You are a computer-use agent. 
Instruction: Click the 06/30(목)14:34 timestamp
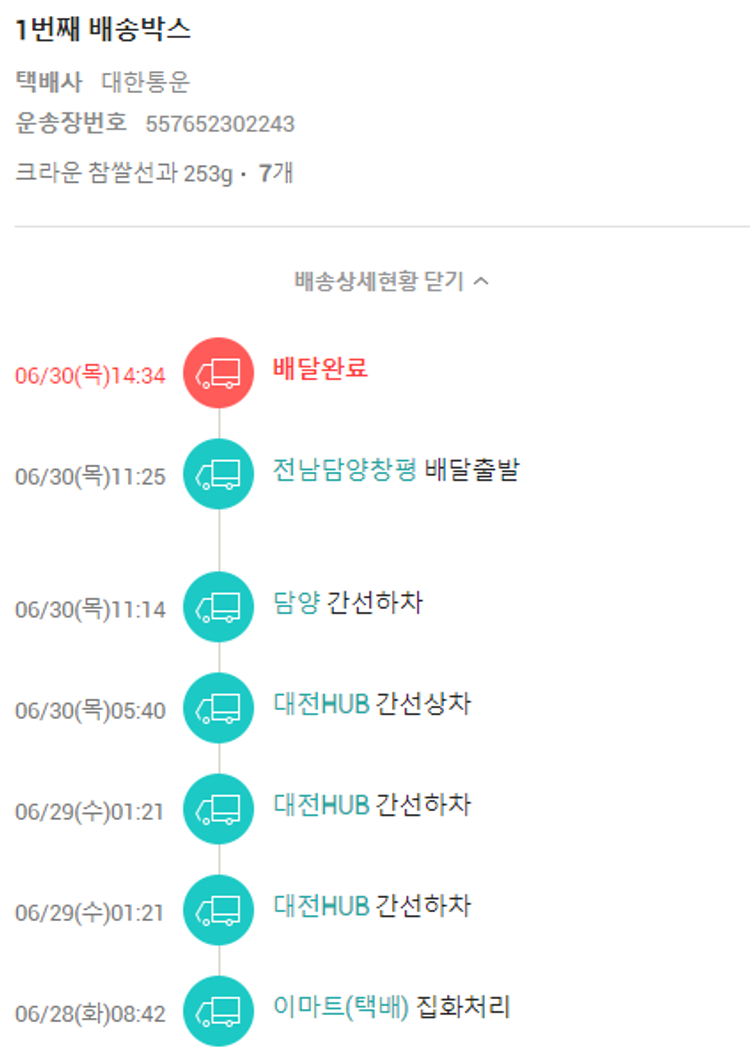pyautogui.click(x=90, y=376)
